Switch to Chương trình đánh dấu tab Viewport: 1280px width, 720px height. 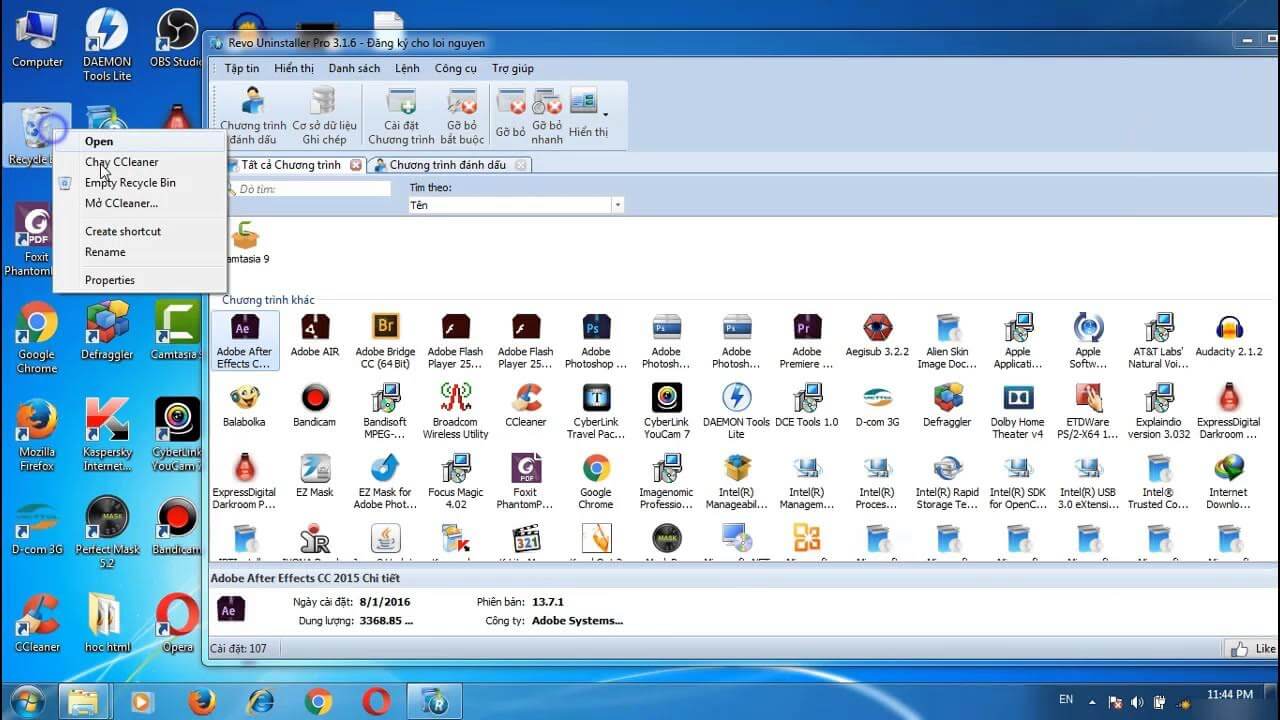tap(448, 165)
